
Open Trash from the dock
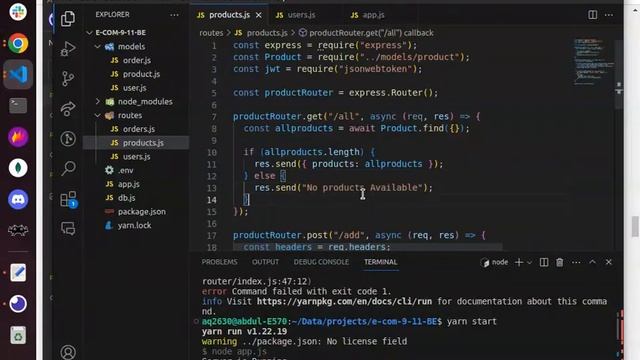18,336
